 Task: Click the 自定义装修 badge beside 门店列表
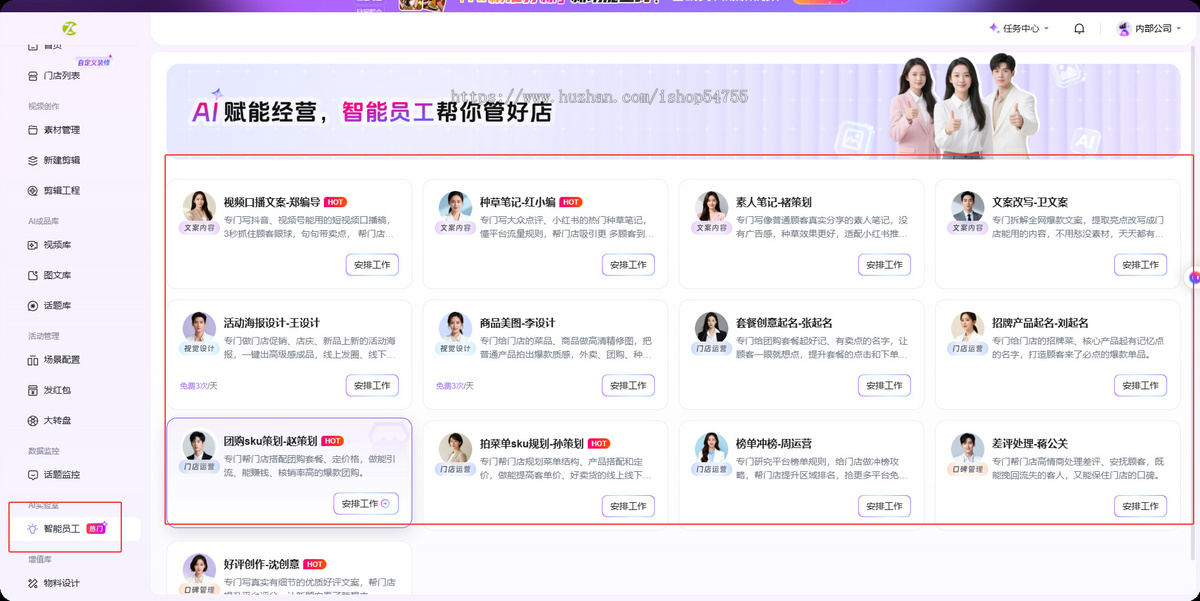(x=94, y=61)
